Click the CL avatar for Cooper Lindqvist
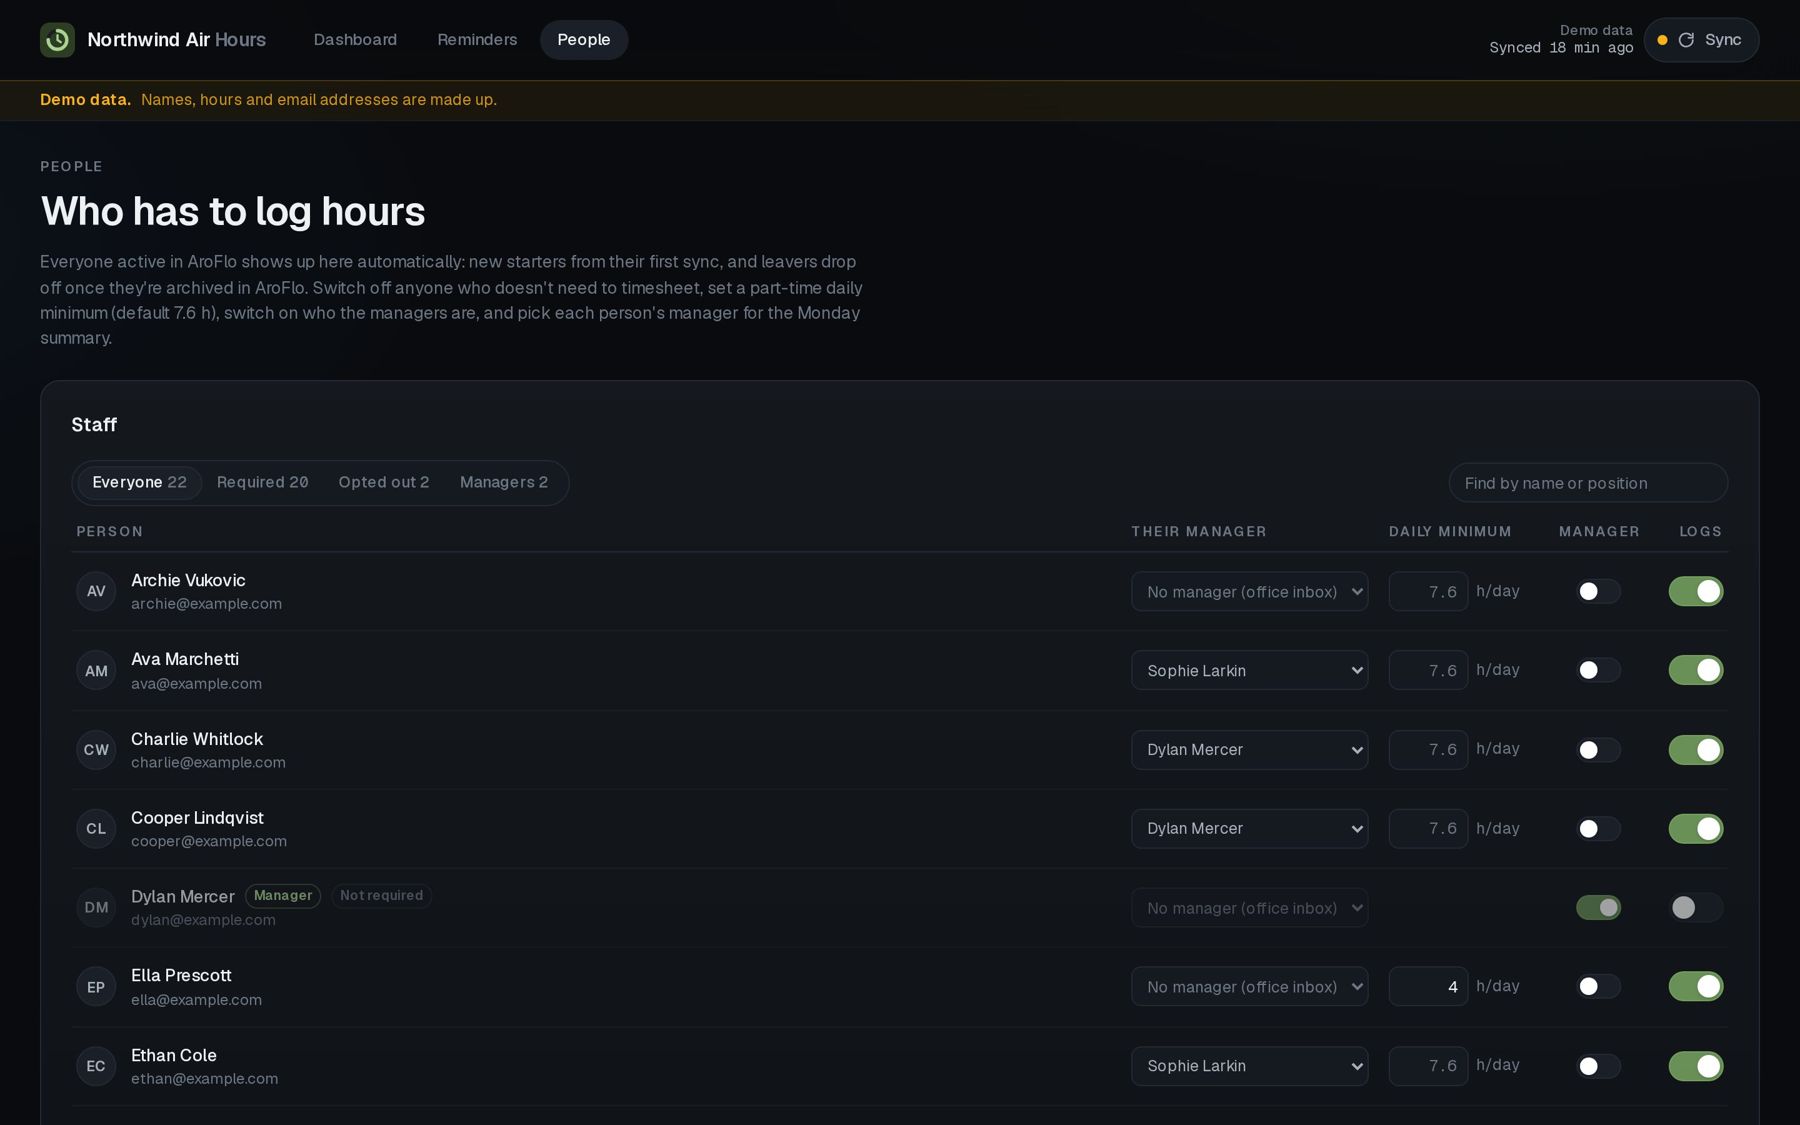The width and height of the screenshot is (1800, 1125). pyautogui.click(x=96, y=829)
